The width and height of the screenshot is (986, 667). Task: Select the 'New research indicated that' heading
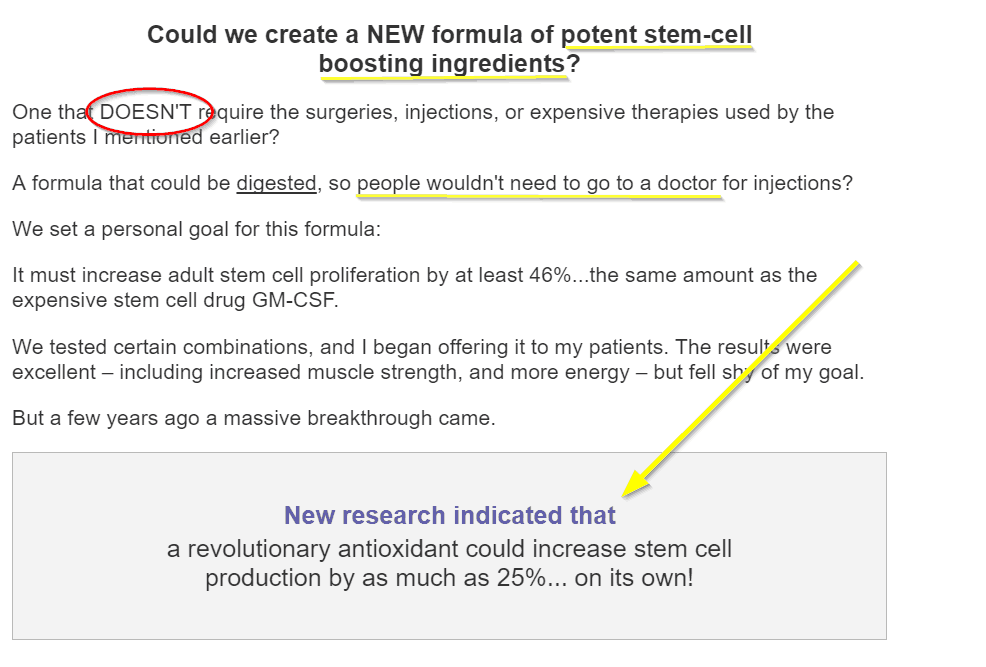[450, 515]
